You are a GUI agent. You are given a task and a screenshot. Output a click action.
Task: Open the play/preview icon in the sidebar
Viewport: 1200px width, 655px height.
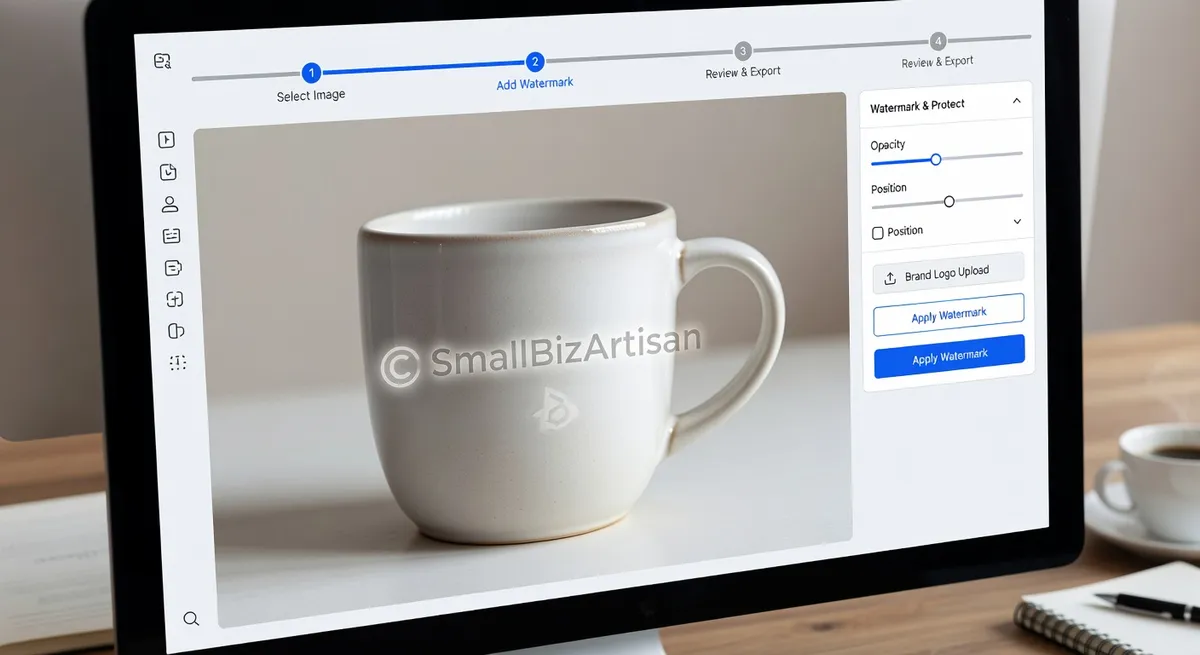point(167,140)
